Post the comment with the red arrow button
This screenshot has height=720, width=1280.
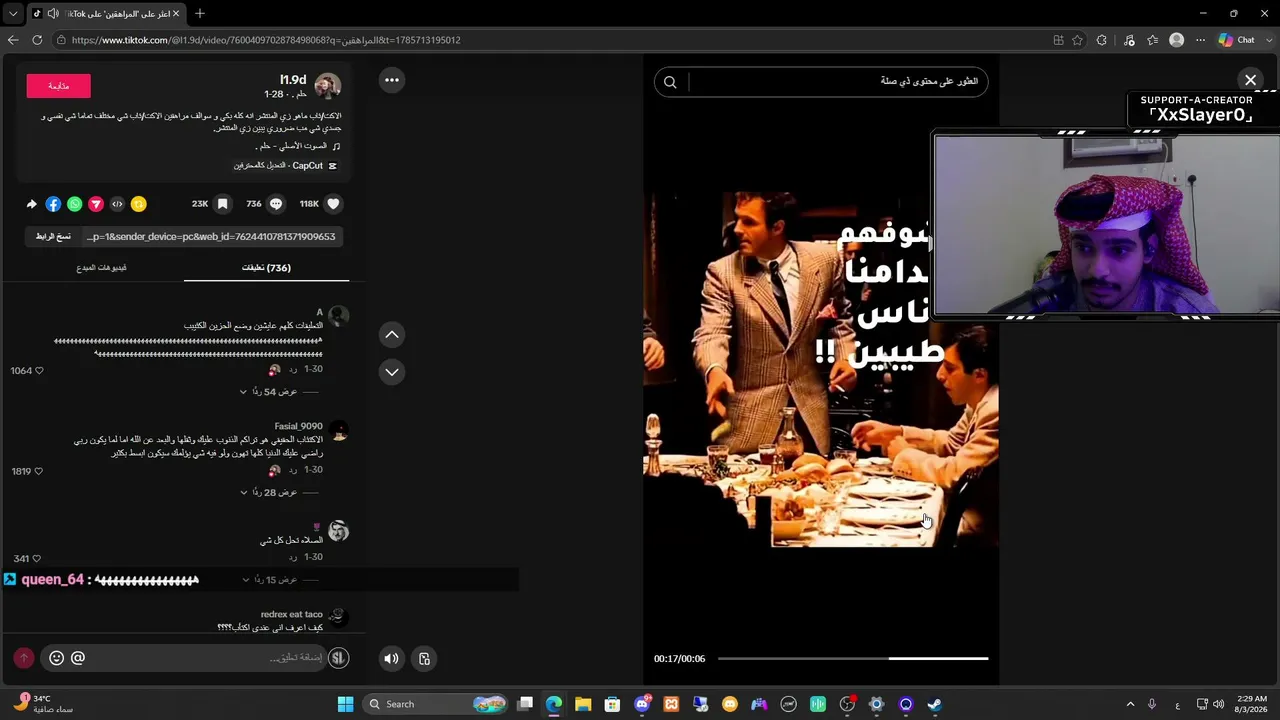(x=24, y=658)
